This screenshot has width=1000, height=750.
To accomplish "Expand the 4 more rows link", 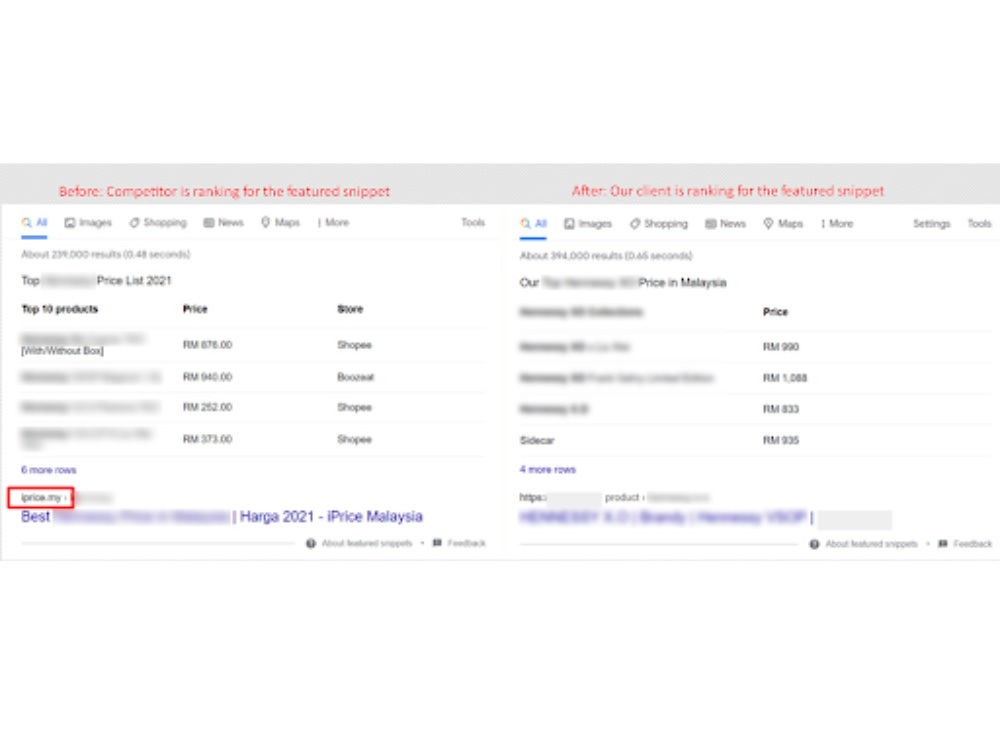I will point(547,469).
